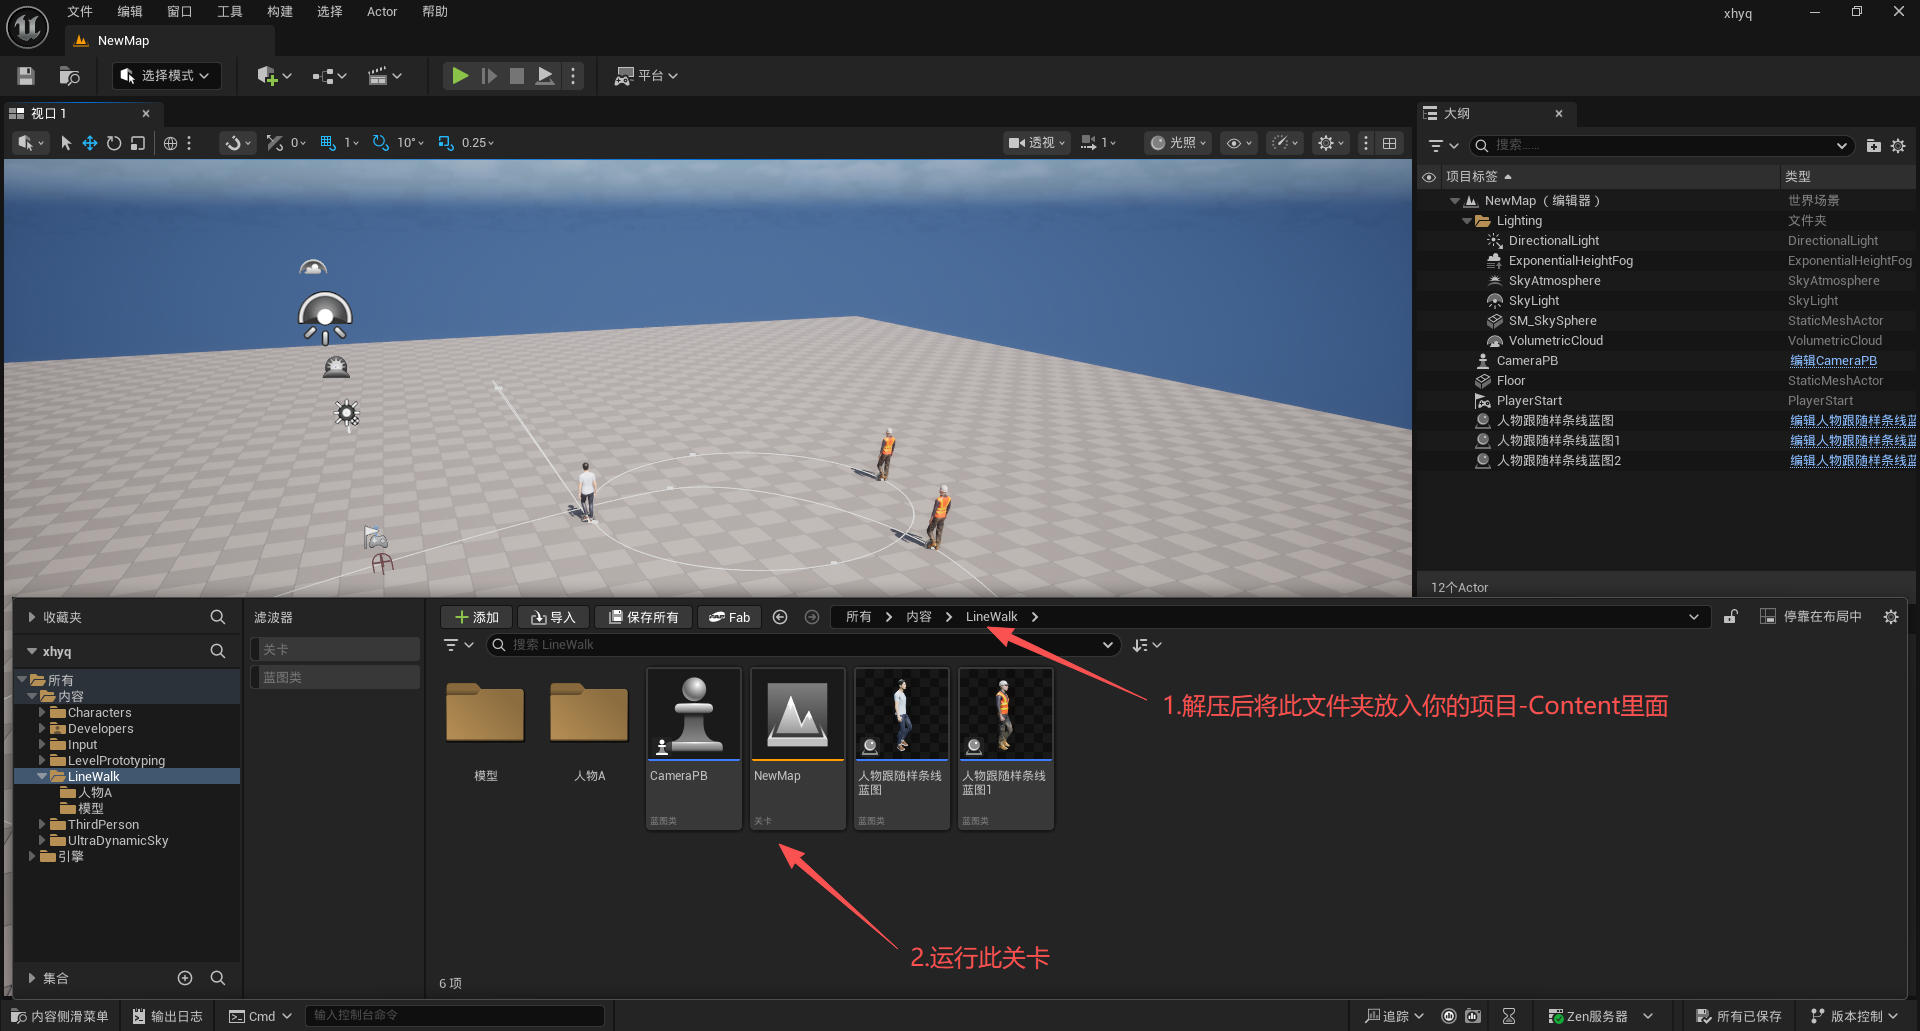Open the Fab button
Screen dimensions: 1920x1031
(730, 617)
